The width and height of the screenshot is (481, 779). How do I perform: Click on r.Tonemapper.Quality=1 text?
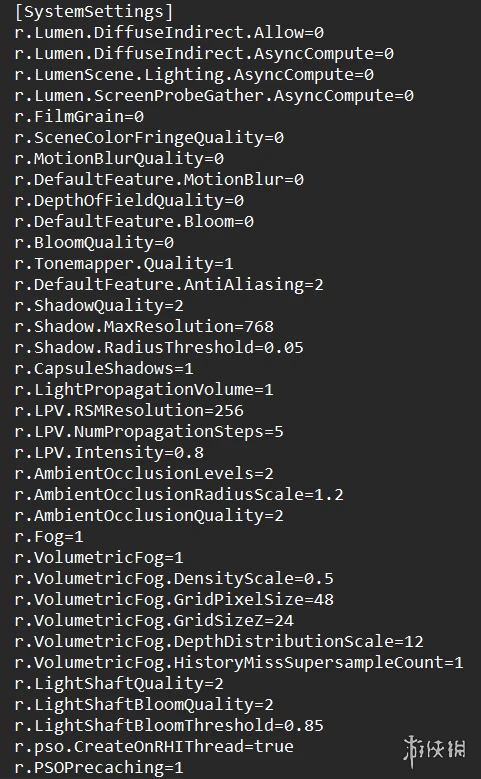coord(124,263)
